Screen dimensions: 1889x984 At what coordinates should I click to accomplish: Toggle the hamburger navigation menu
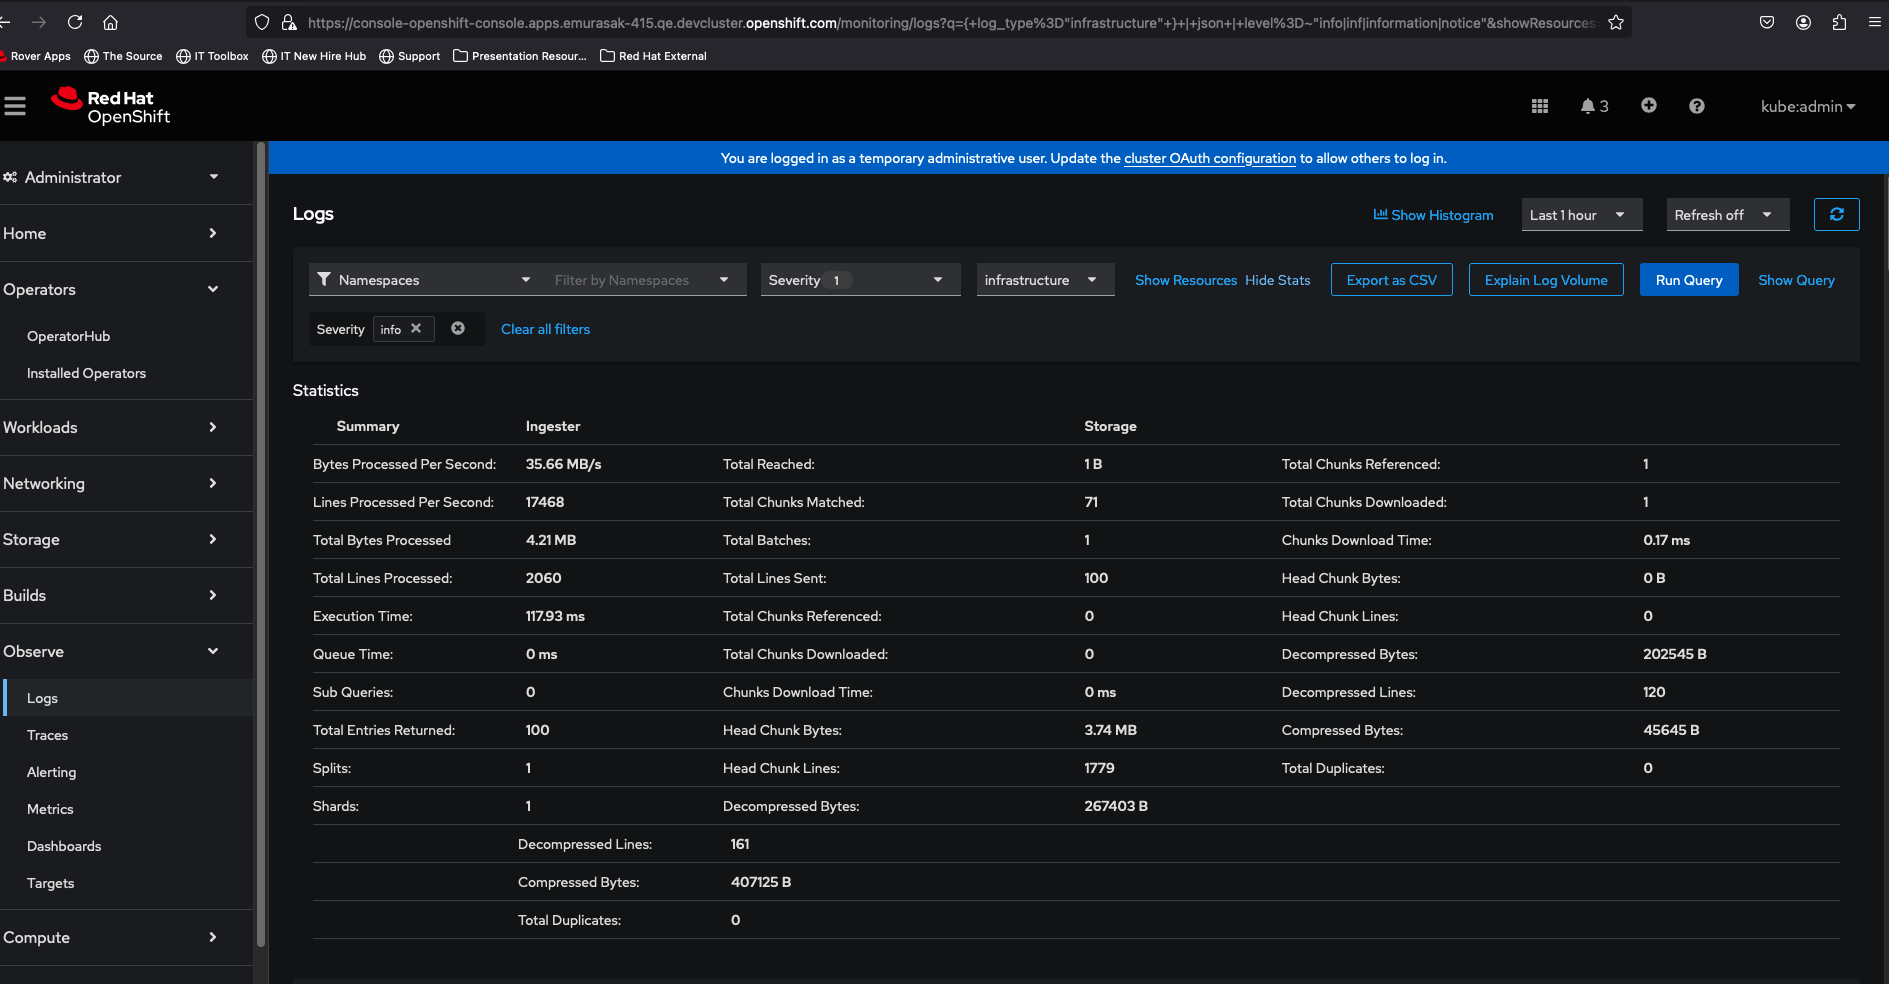[x=15, y=106]
